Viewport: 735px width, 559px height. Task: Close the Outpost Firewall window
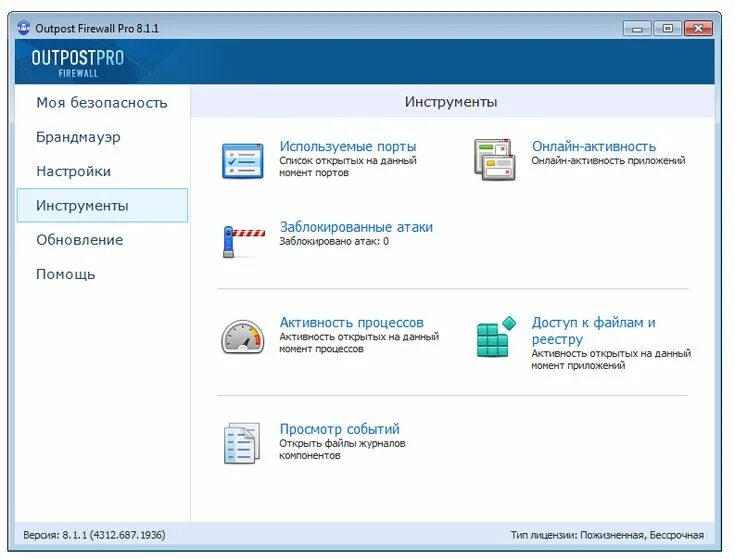click(698, 28)
